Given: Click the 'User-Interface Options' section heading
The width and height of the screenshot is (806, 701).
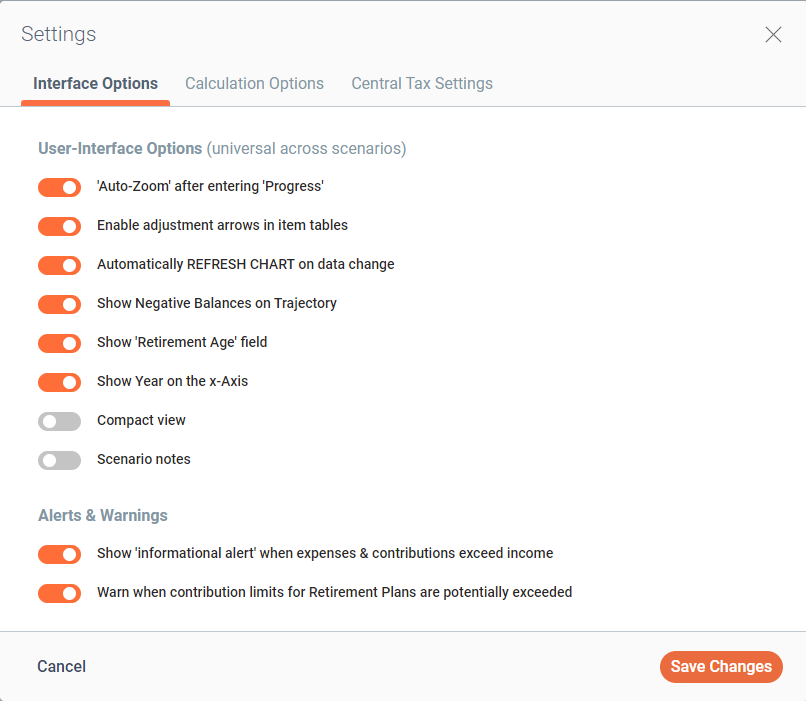Looking at the screenshot, I should [120, 148].
